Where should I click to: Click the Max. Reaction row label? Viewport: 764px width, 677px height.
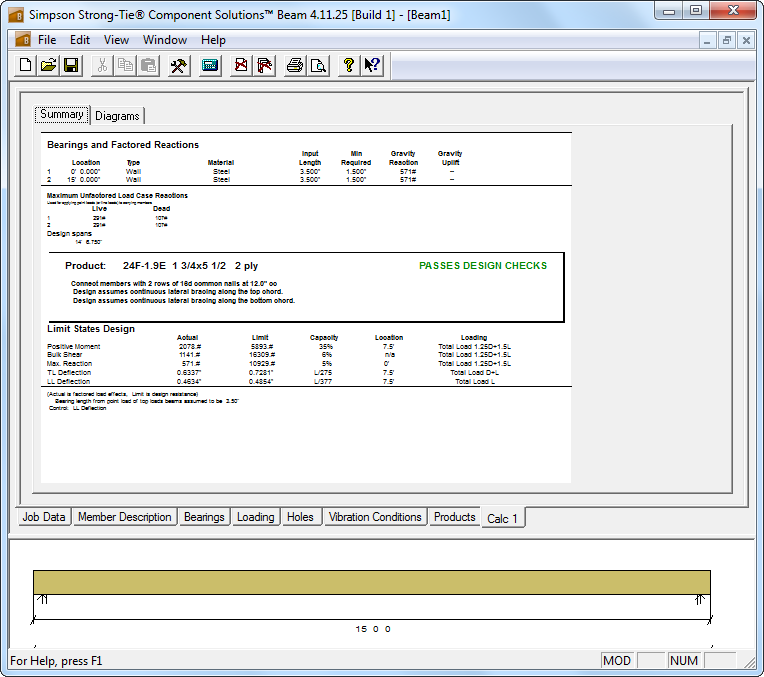69,364
